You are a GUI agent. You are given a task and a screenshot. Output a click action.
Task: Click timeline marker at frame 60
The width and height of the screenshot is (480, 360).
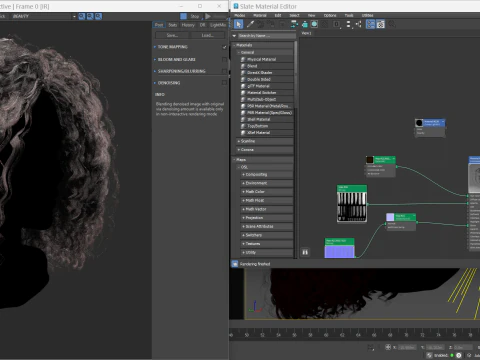(x=326, y=334)
